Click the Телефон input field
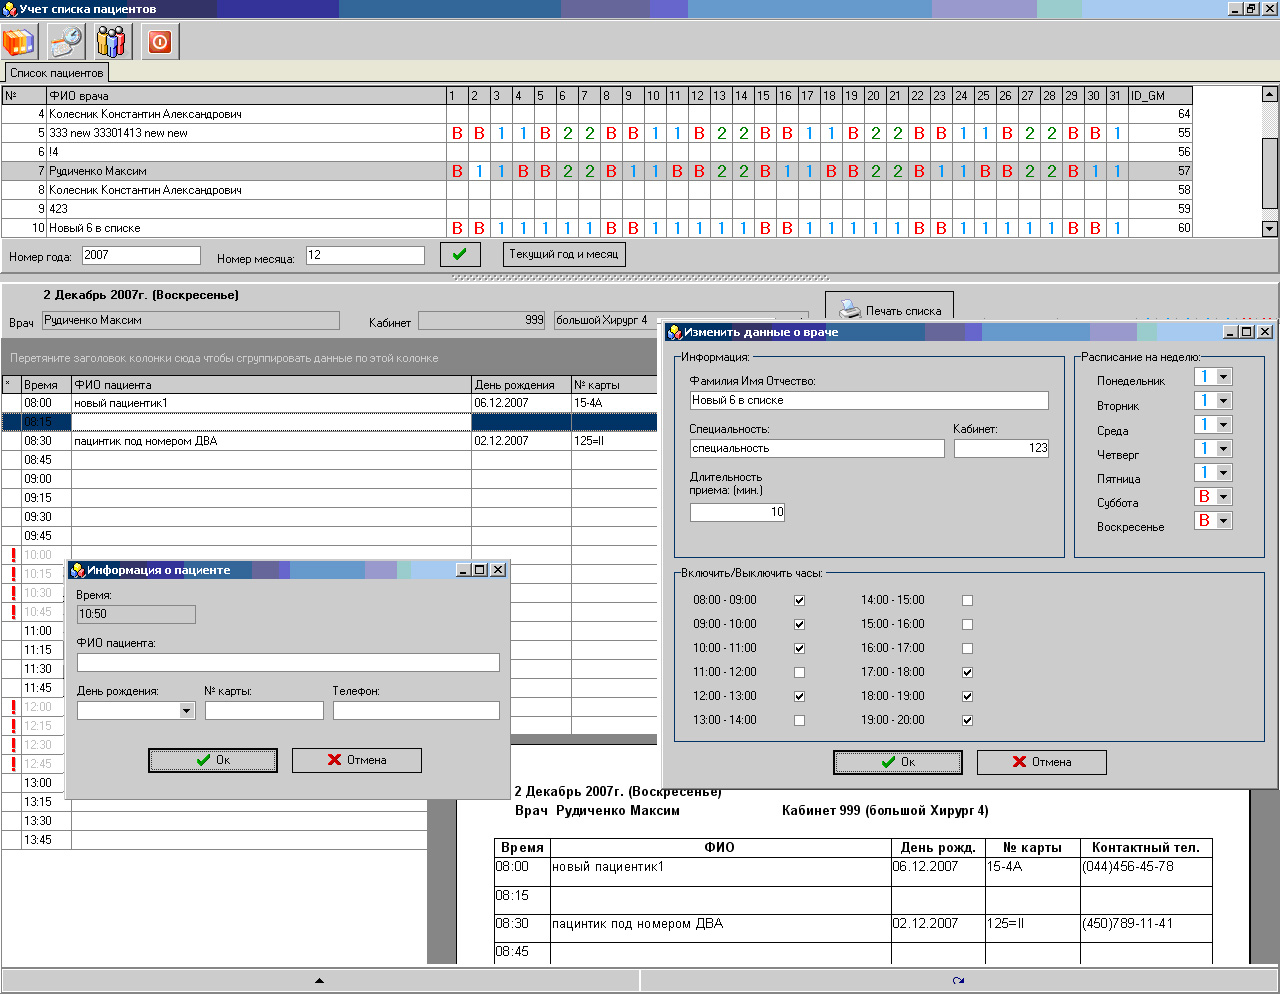The width and height of the screenshot is (1280, 994). [416, 711]
